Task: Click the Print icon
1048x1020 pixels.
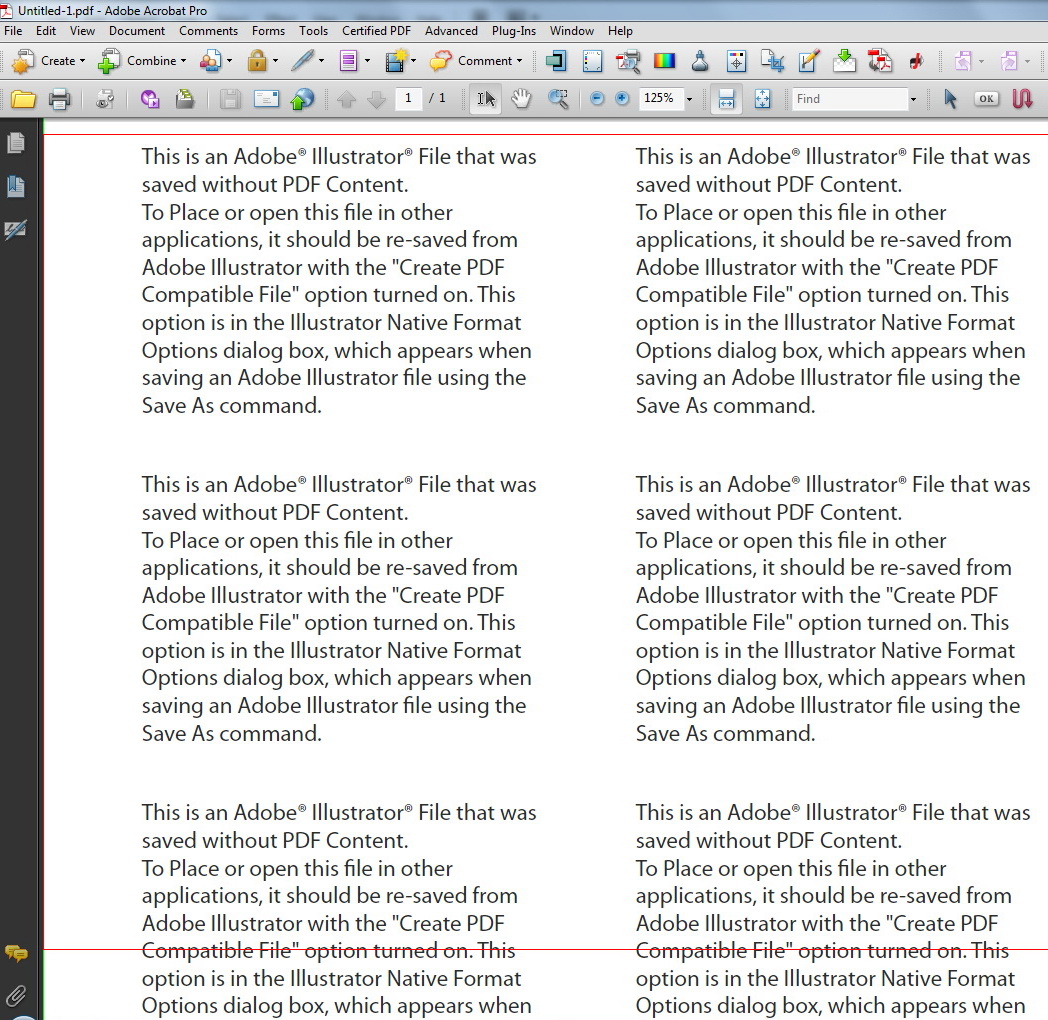Action: [59, 100]
